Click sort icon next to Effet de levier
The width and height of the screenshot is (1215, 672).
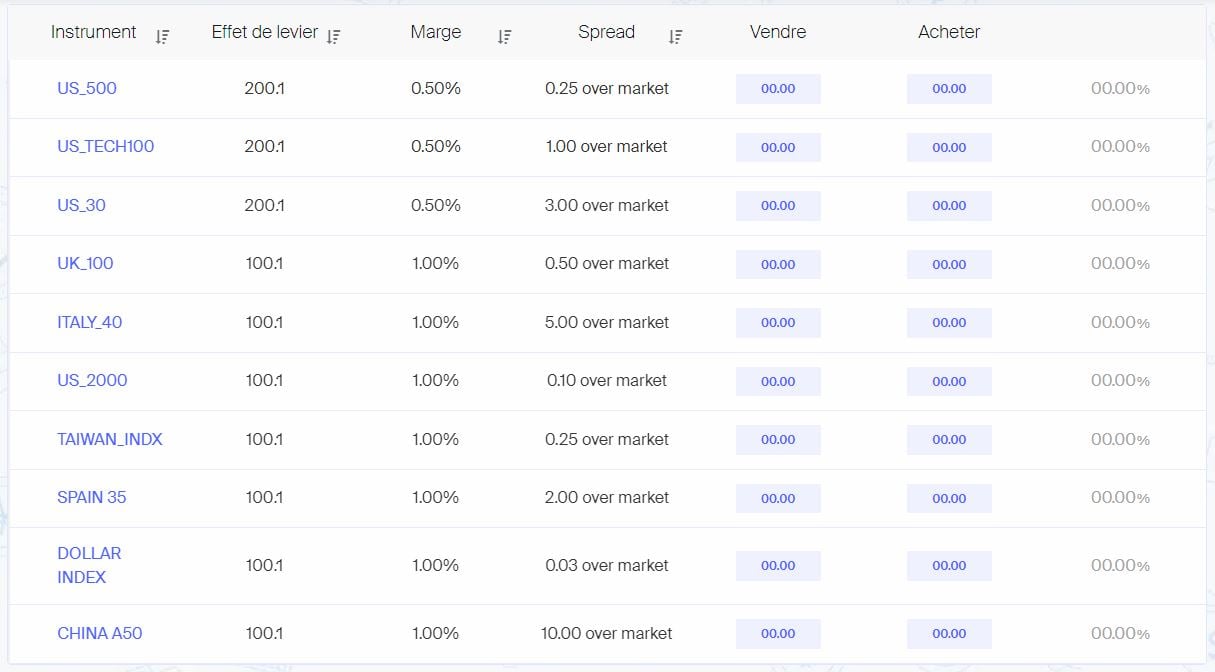pyautogui.click(x=333, y=37)
